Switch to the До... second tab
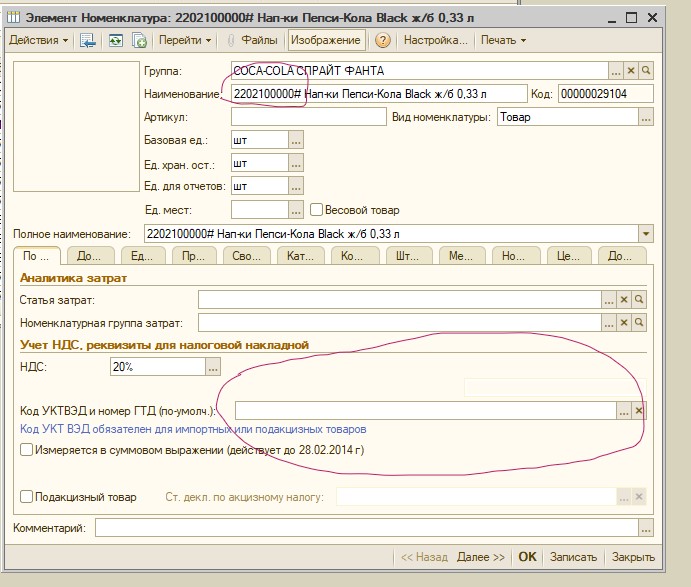The image size is (691, 587). [x=89, y=256]
